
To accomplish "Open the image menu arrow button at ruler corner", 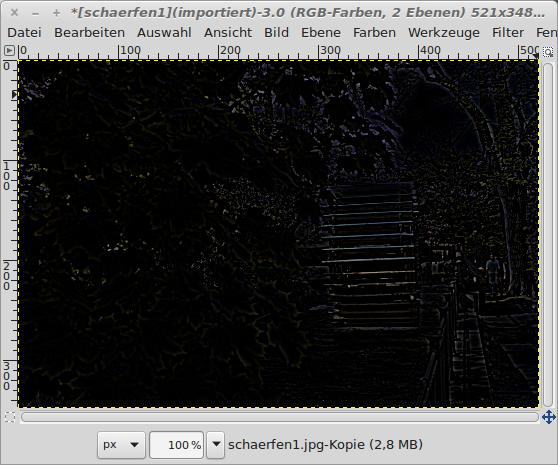I will click(x=9, y=51).
